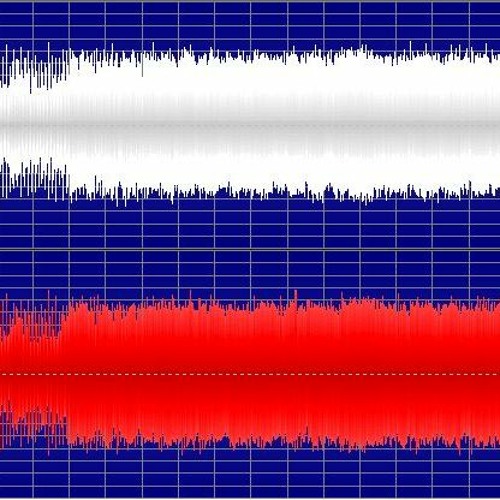Click the red lower channel waveform

pyautogui.click(x=250, y=374)
